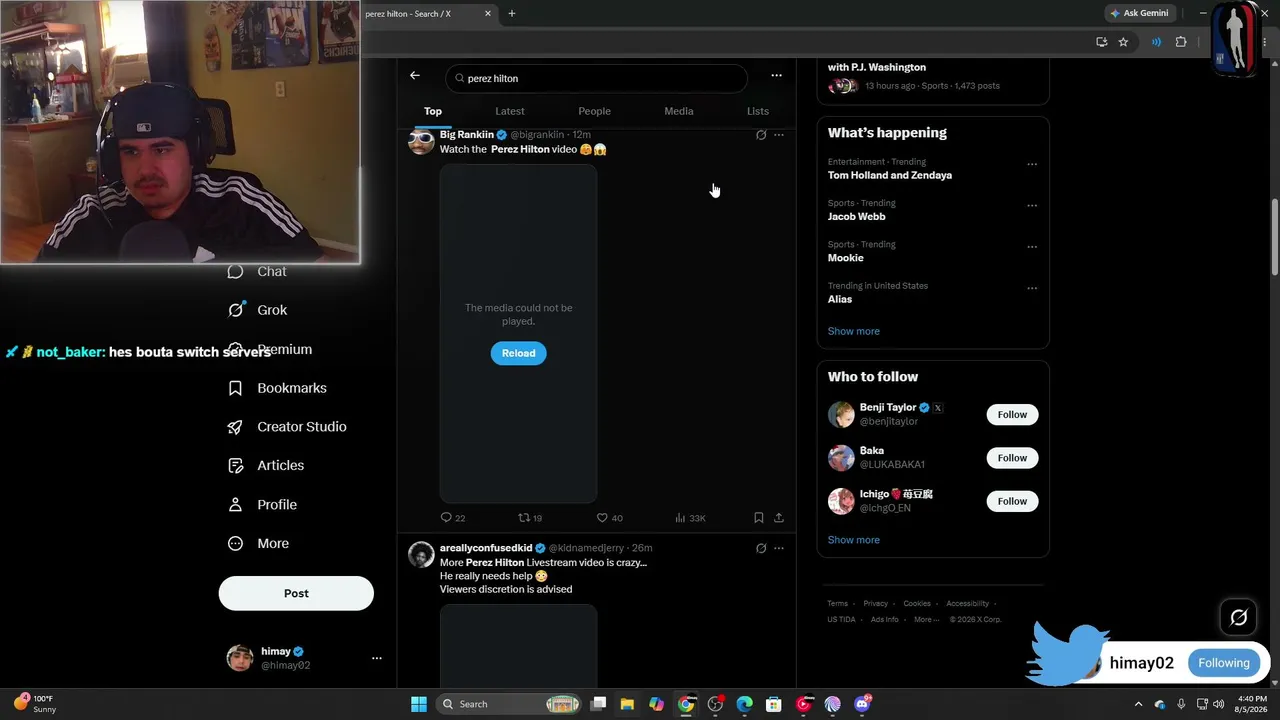This screenshot has width=1280, height=720.
Task: Open Discord from the taskbar
Action: pyautogui.click(x=862, y=704)
